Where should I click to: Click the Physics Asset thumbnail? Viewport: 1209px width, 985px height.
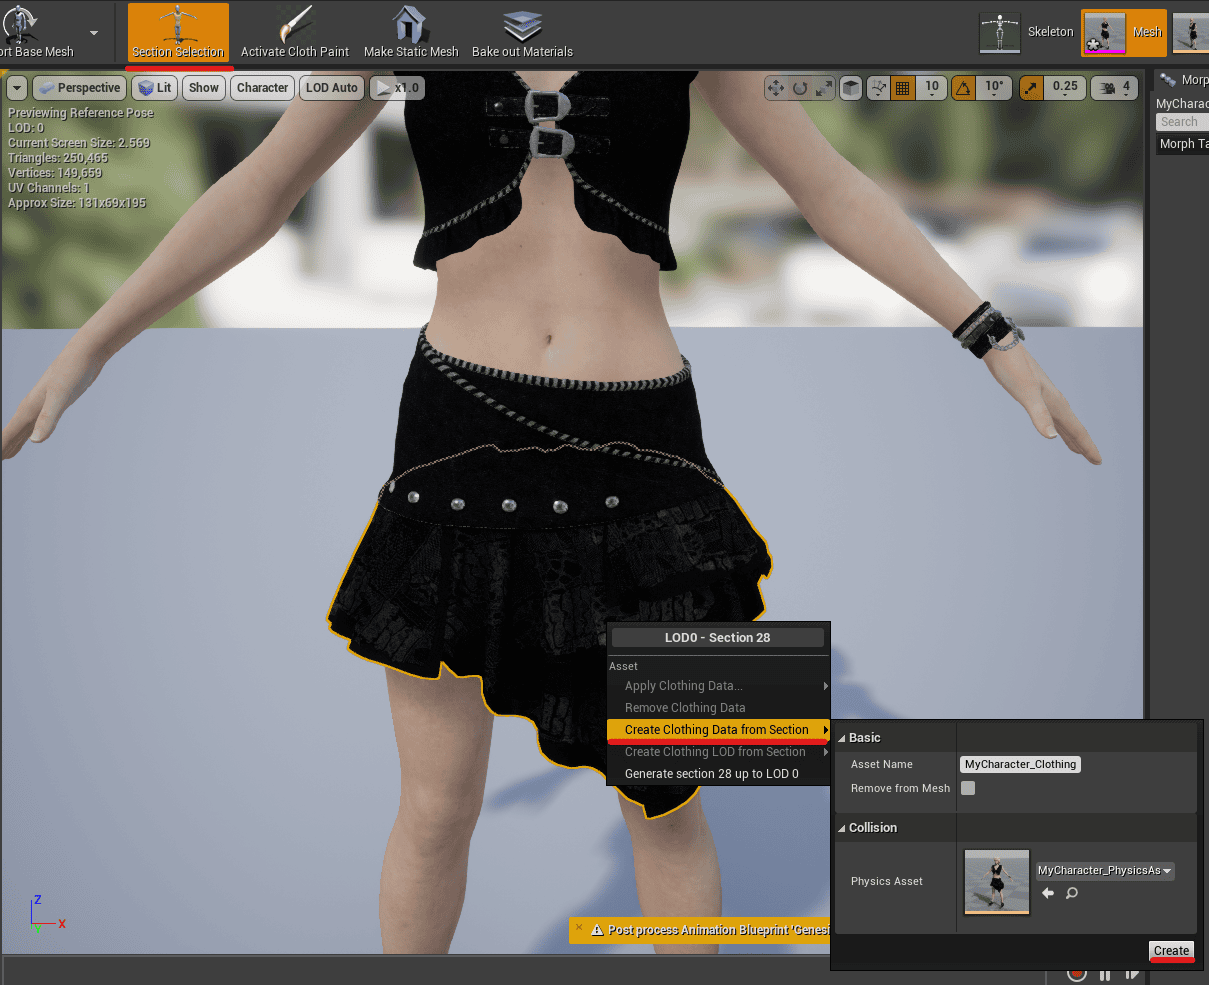point(996,881)
